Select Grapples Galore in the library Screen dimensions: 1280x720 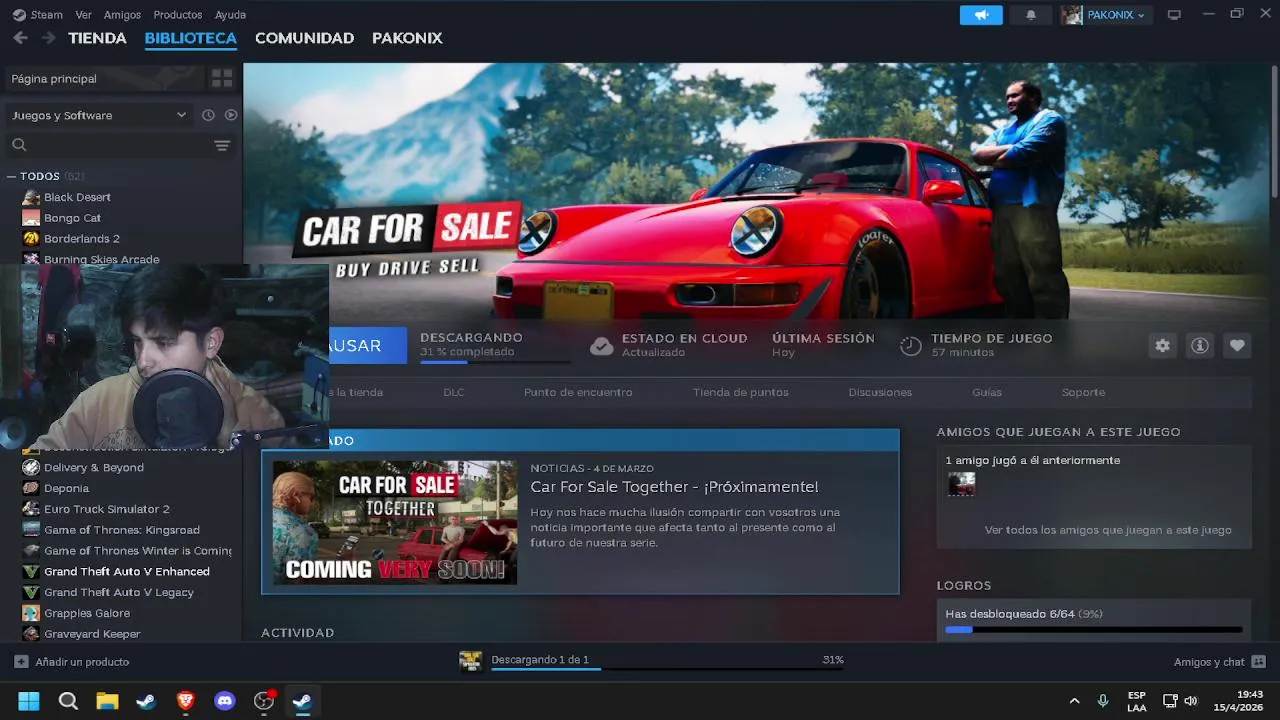pyautogui.click(x=86, y=613)
